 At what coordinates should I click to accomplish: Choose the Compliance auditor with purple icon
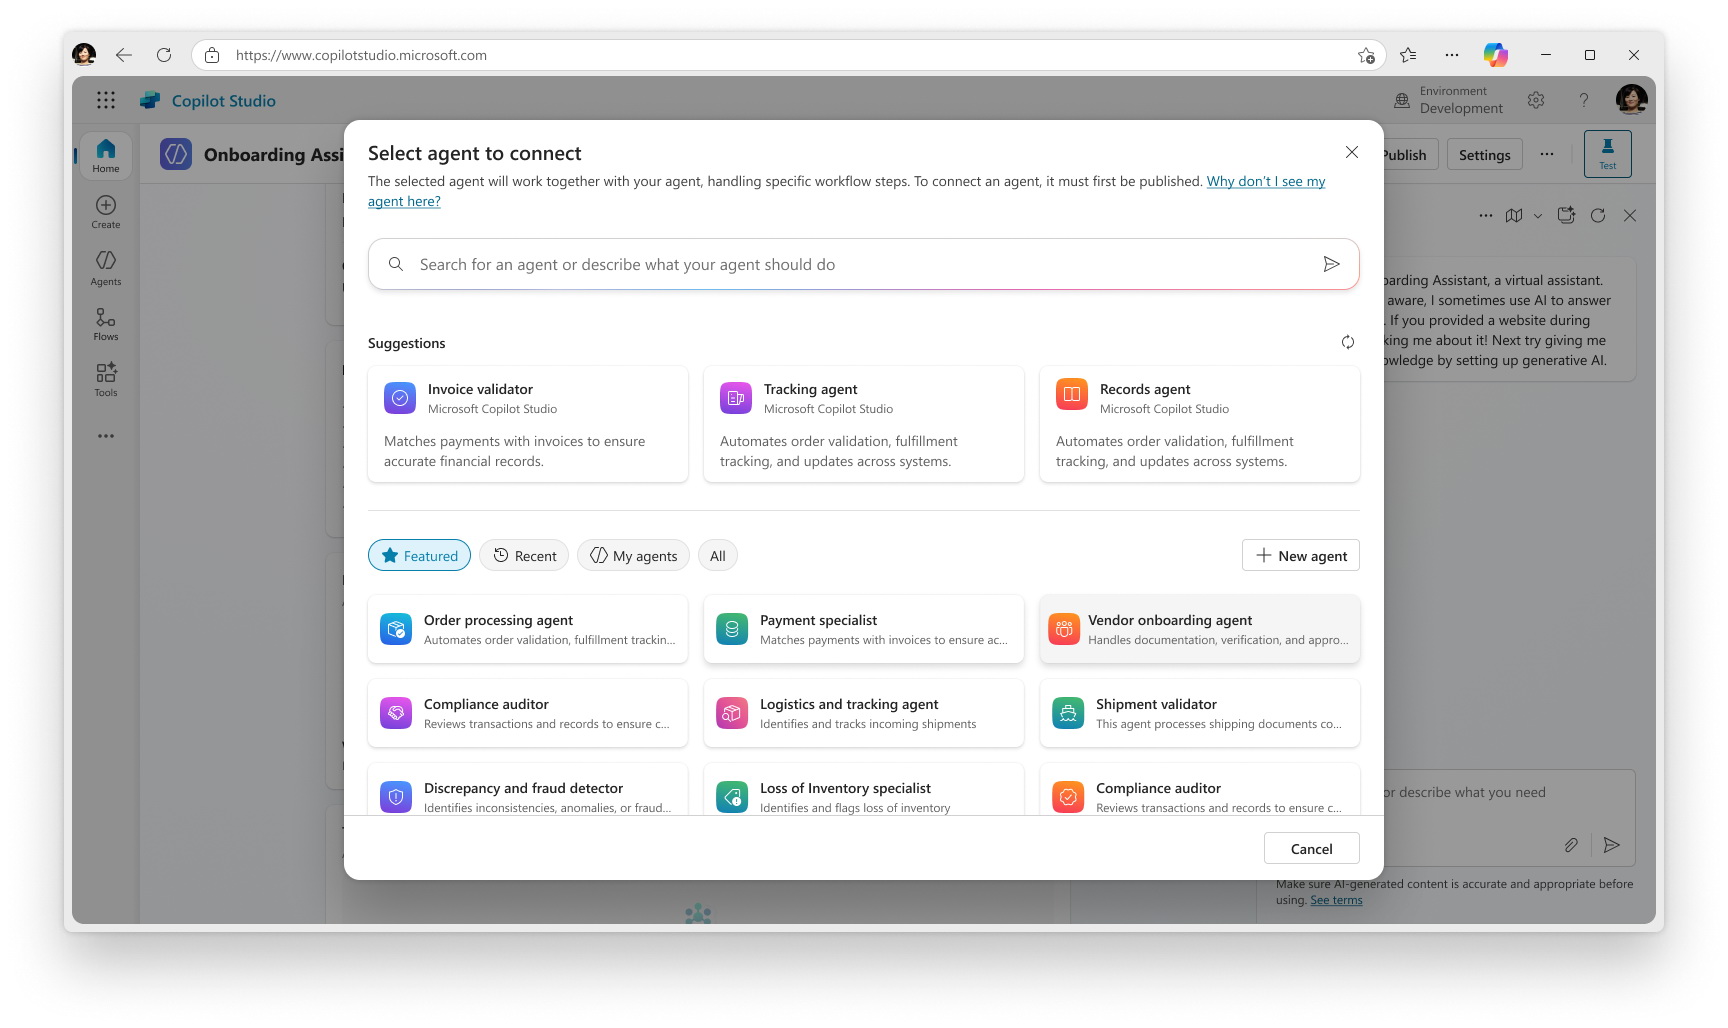528,713
